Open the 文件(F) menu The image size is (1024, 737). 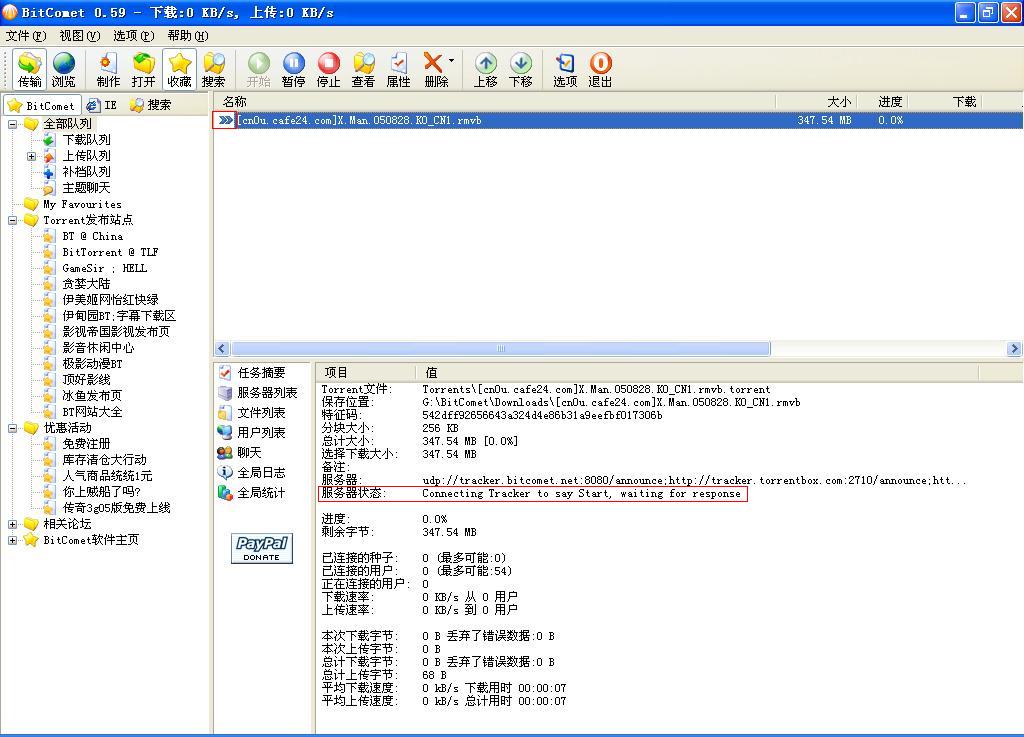26,35
